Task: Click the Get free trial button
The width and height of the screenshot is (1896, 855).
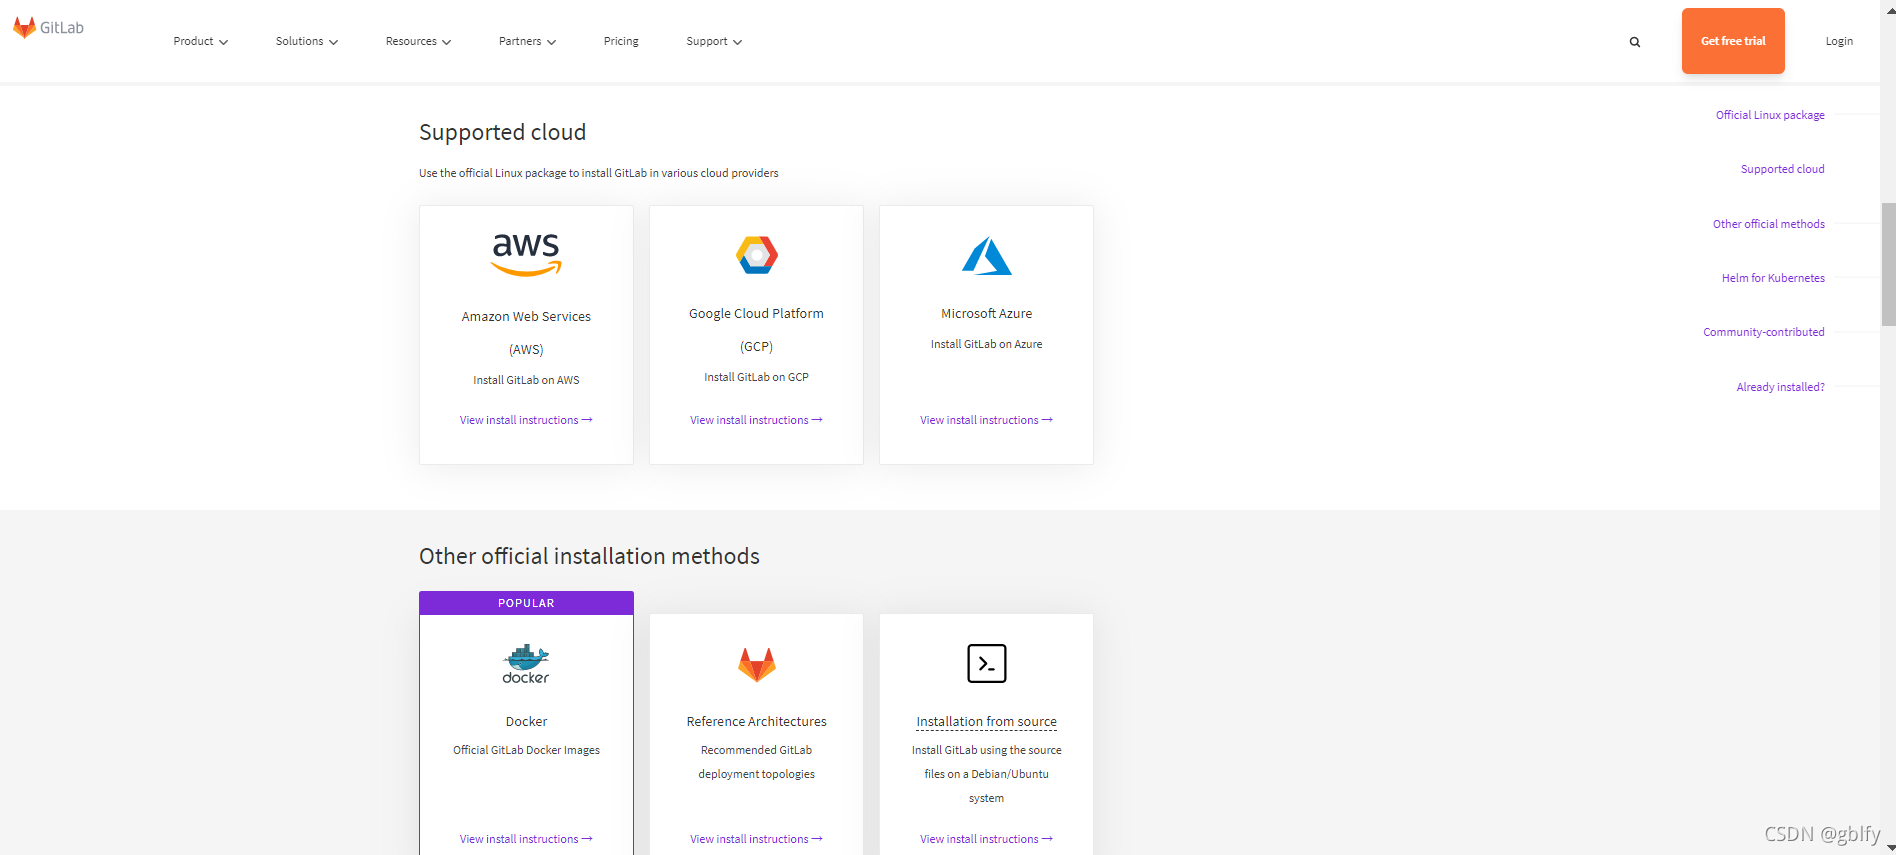Action: (x=1733, y=41)
